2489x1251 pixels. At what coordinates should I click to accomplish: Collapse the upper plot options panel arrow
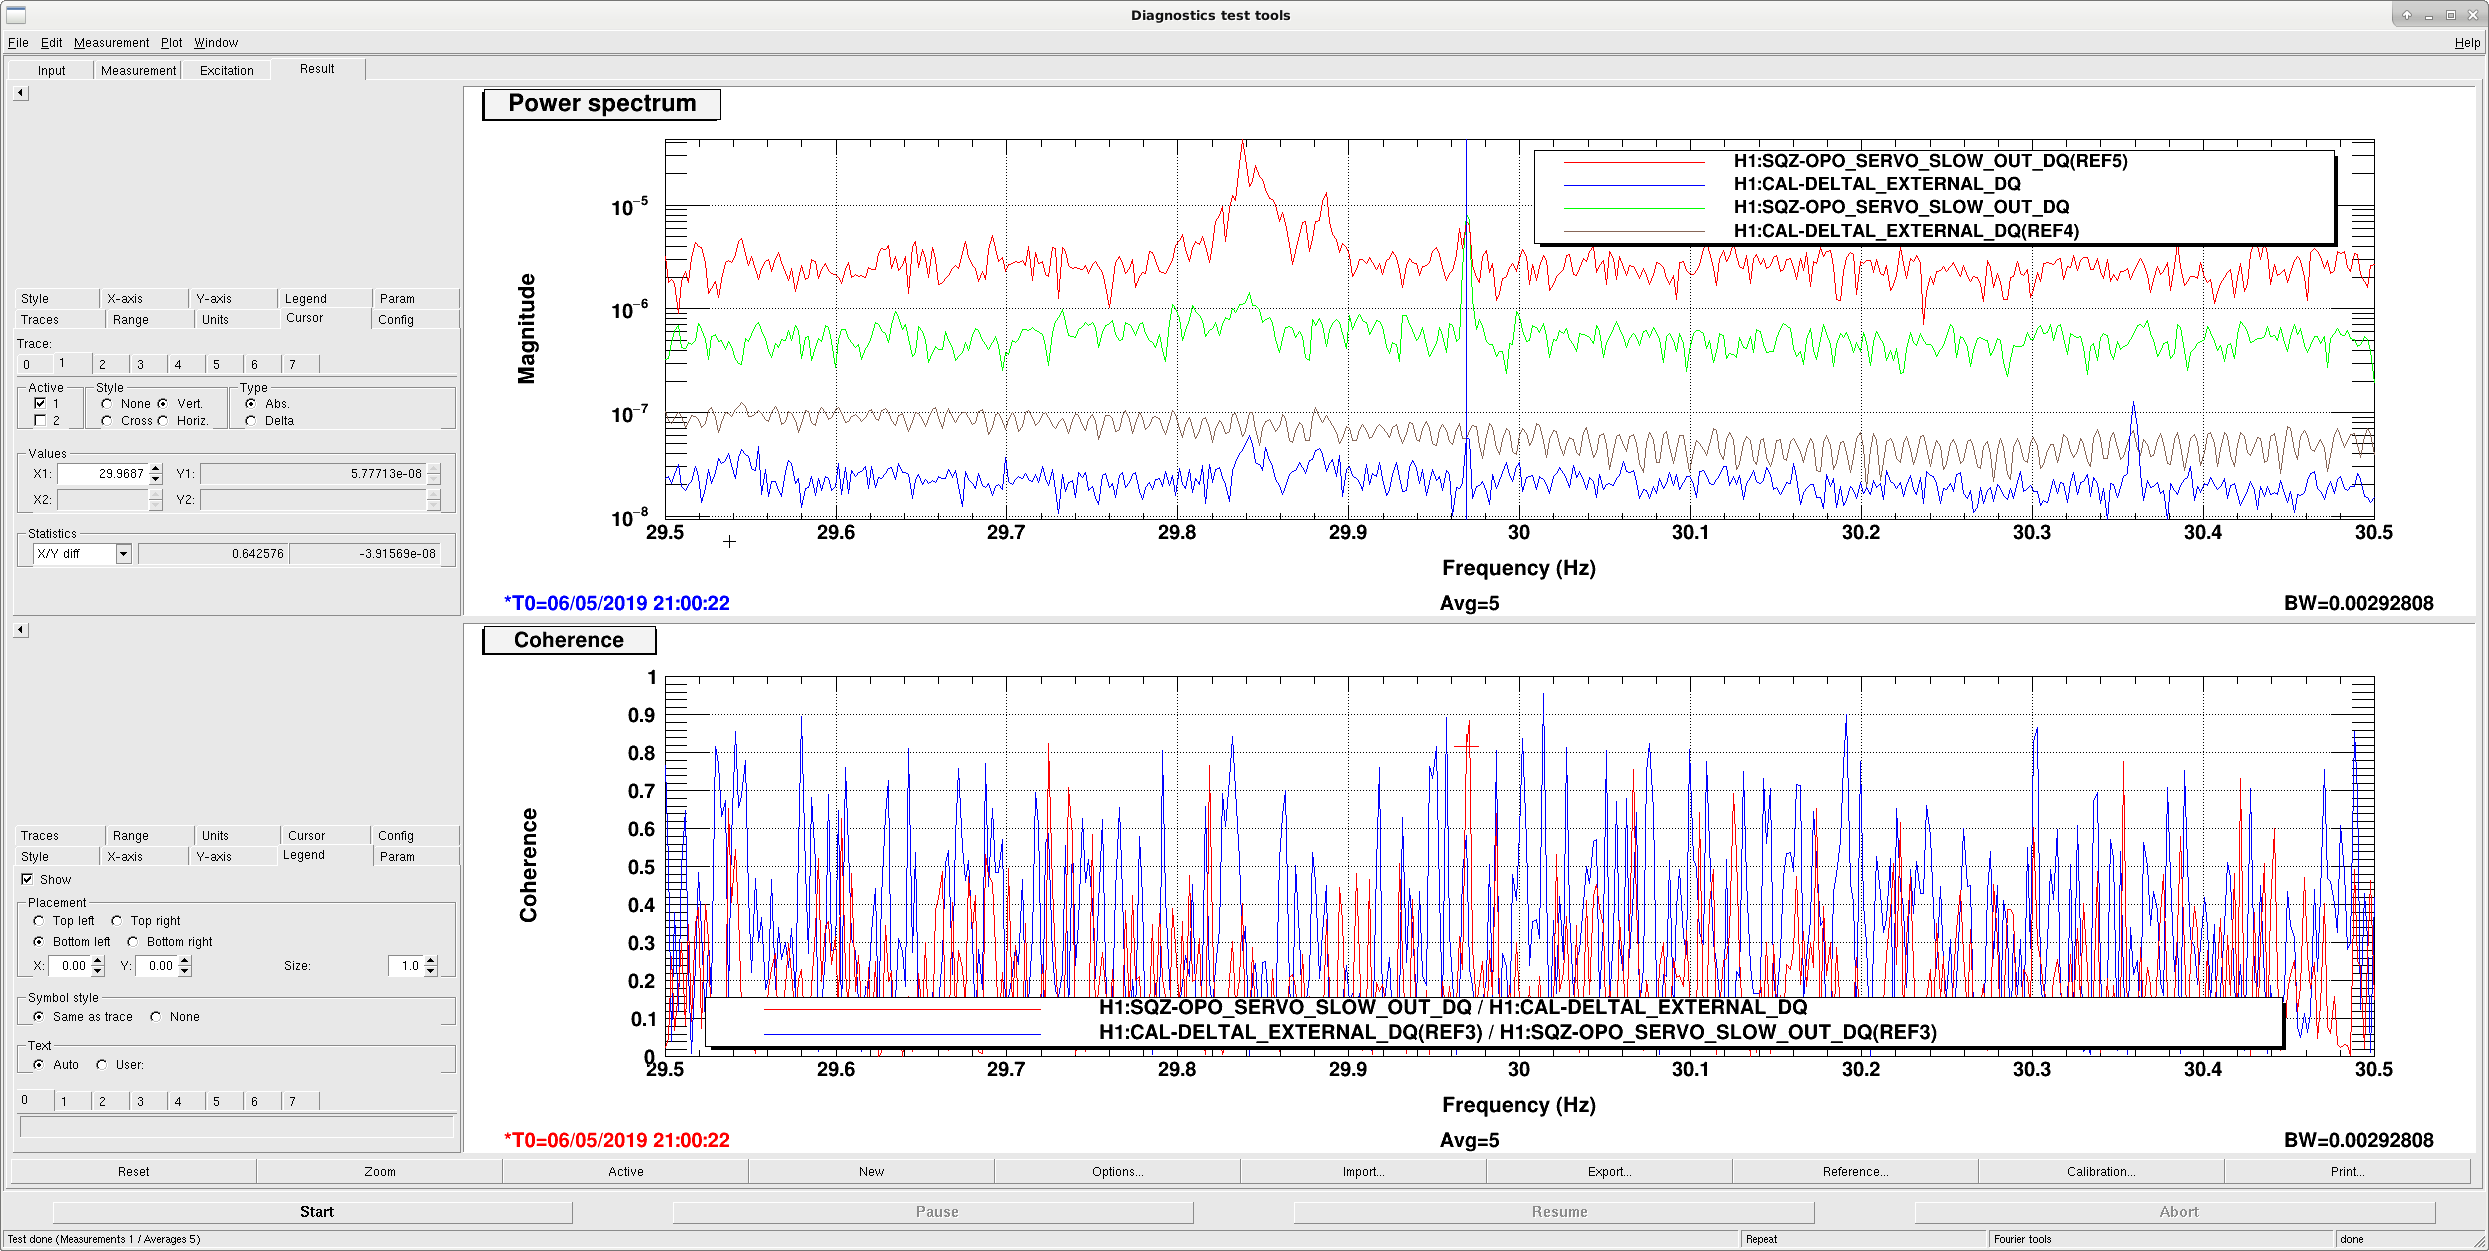(21, 93)
